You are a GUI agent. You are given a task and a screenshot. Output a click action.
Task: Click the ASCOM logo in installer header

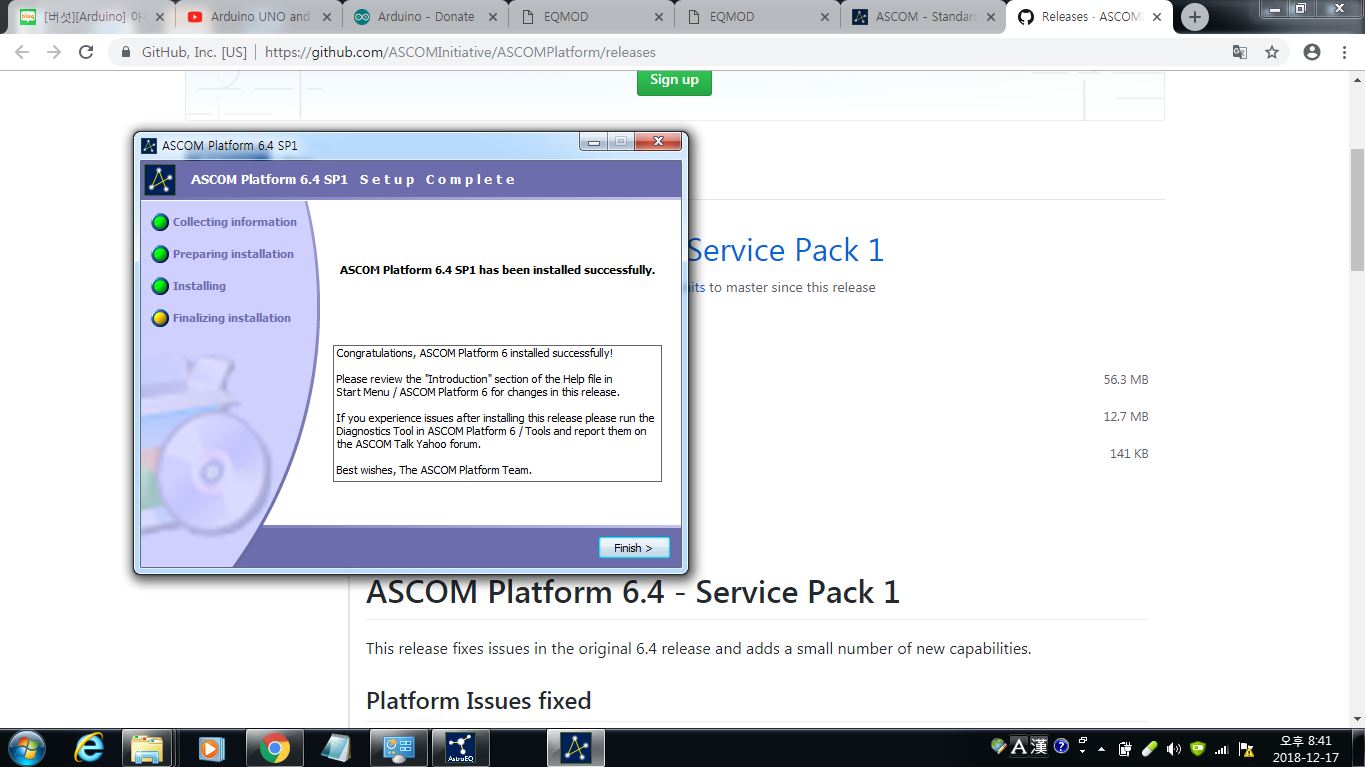(x=160, y=180)
